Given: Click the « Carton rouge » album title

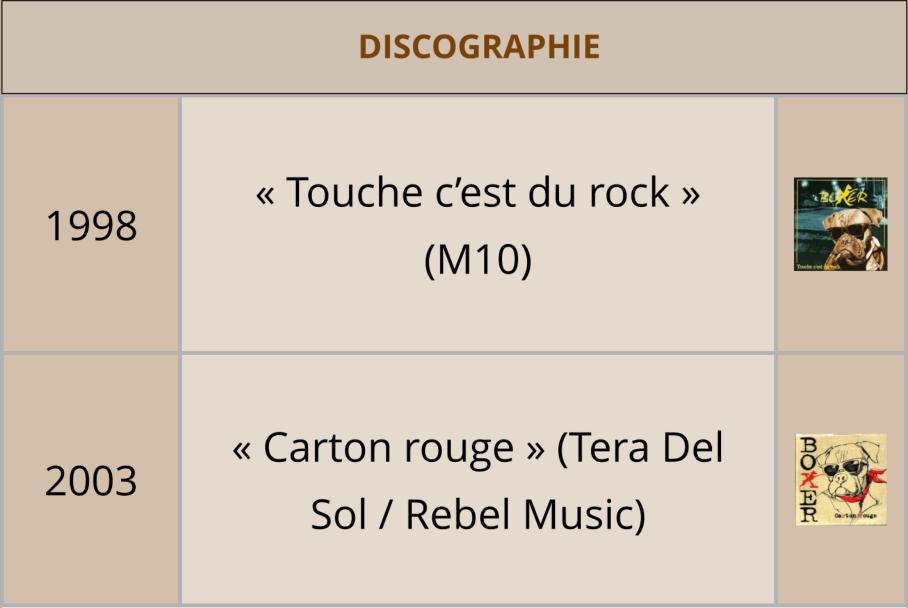Looking at the screenshot, I should click(388, 449).
